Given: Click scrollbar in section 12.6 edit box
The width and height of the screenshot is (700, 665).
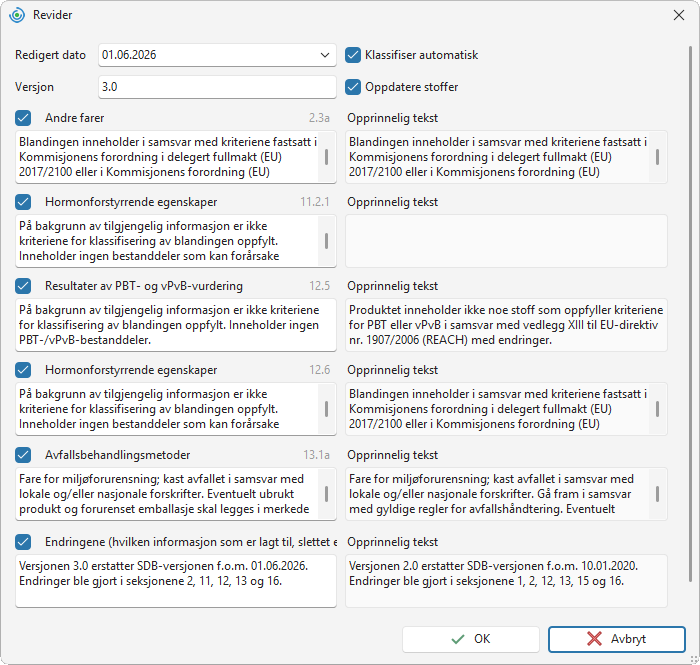Looking at the screenshot, I should 326,409.
